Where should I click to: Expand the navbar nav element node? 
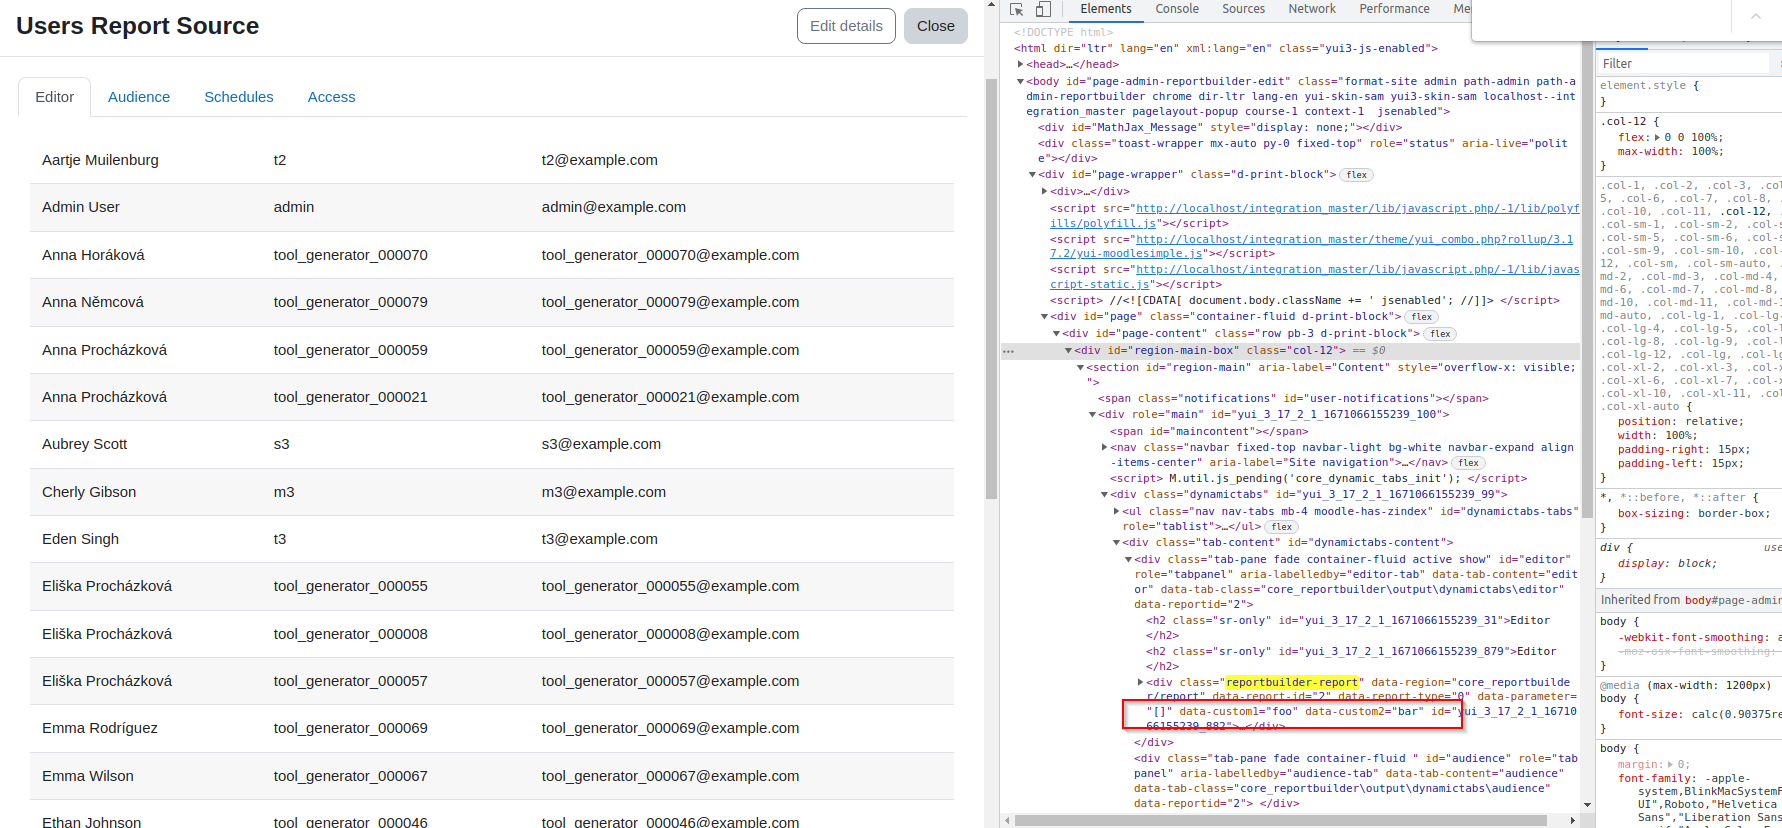click(x=1104, y=448)
